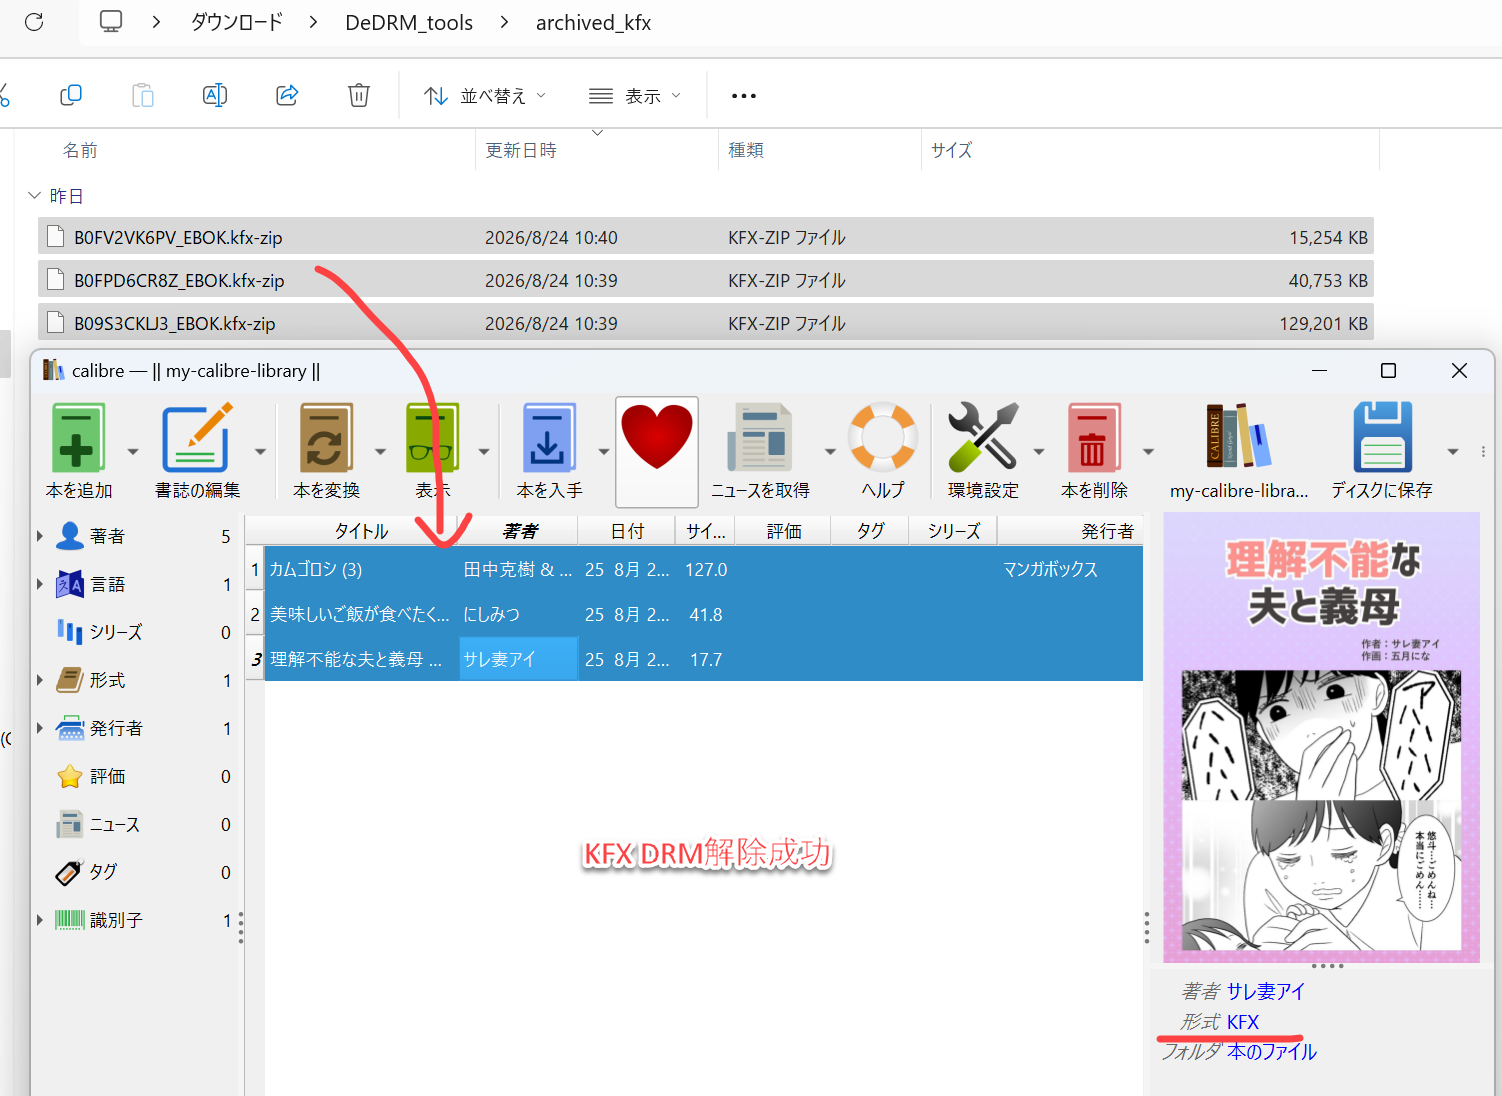Open the 本のファイル folder link
This screenshot has height=1096, width=1502.
[1272, 1052]
